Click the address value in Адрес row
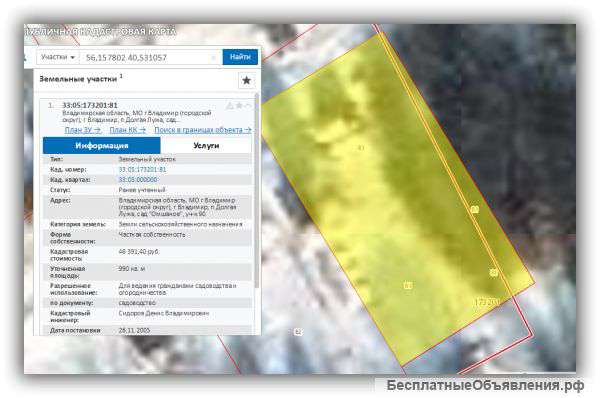The width and height of the screenshot is (600, 398). [x=178, y=207]
